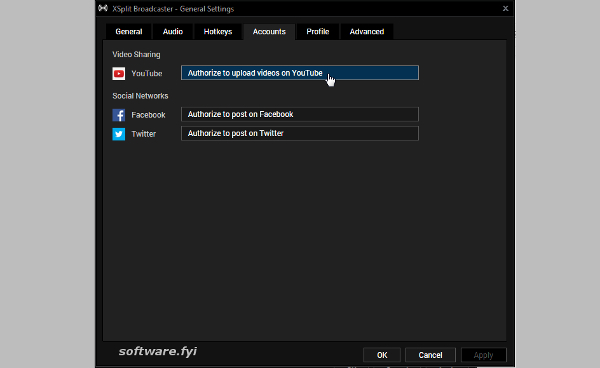Image resolution: width=600 pixels, height=368 pixels.
Task: Open the Profile tab
Action: pos(318,32)
